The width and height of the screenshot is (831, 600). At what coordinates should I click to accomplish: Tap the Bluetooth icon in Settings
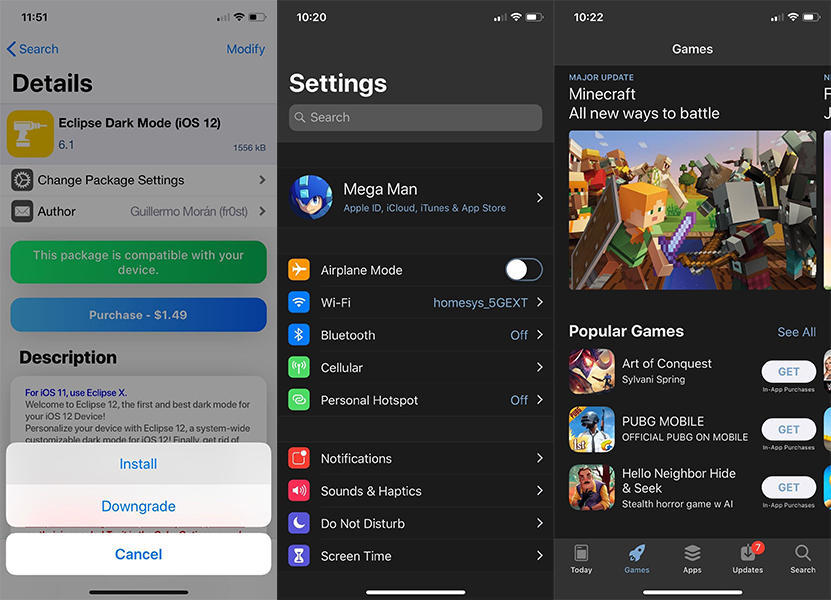[299, 334]
